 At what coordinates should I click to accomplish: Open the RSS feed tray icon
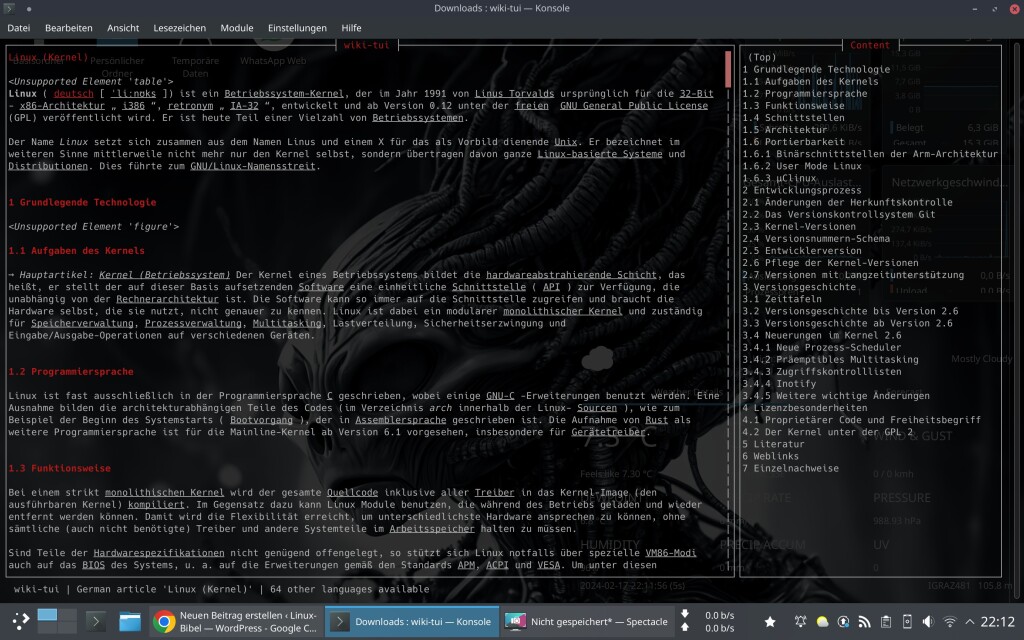pyautogui.click(x=865, y=622)
